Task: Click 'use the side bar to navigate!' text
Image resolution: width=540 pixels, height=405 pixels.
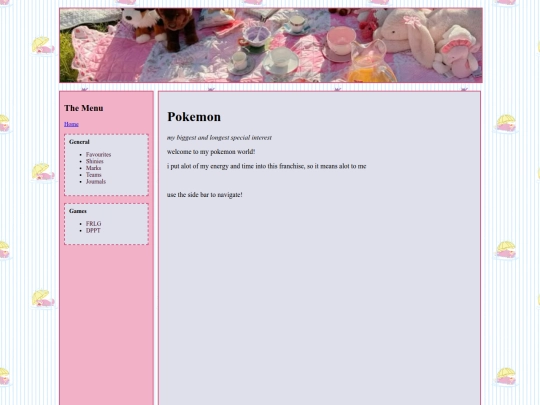Action: [x=205, y=195]
